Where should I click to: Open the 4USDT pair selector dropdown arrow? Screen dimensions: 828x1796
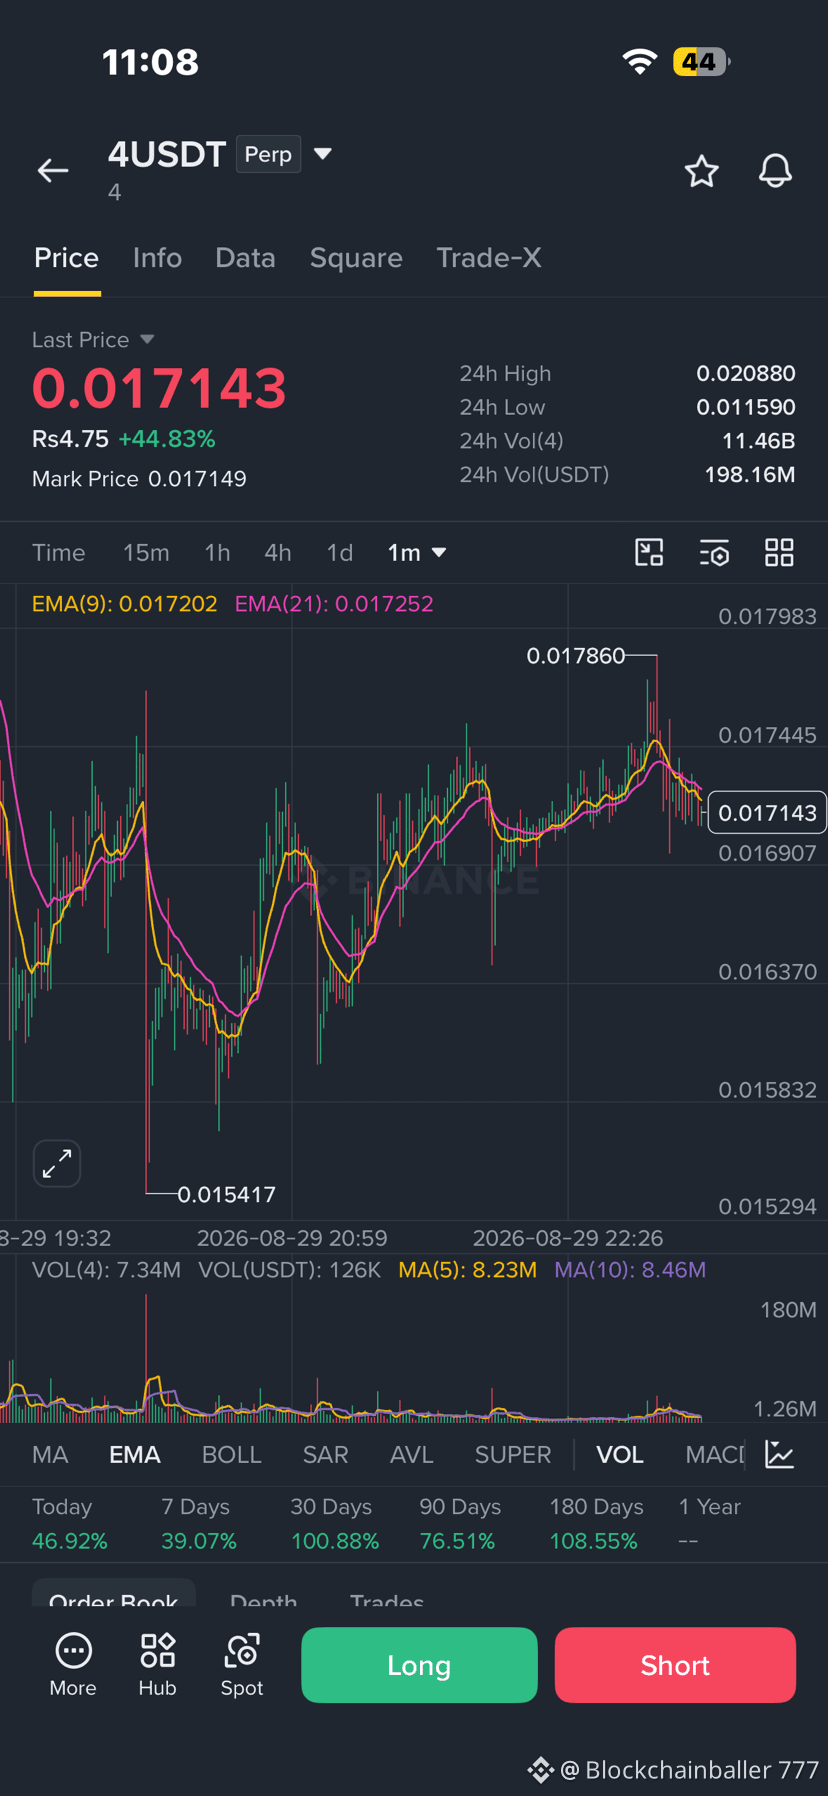point(322,154)
